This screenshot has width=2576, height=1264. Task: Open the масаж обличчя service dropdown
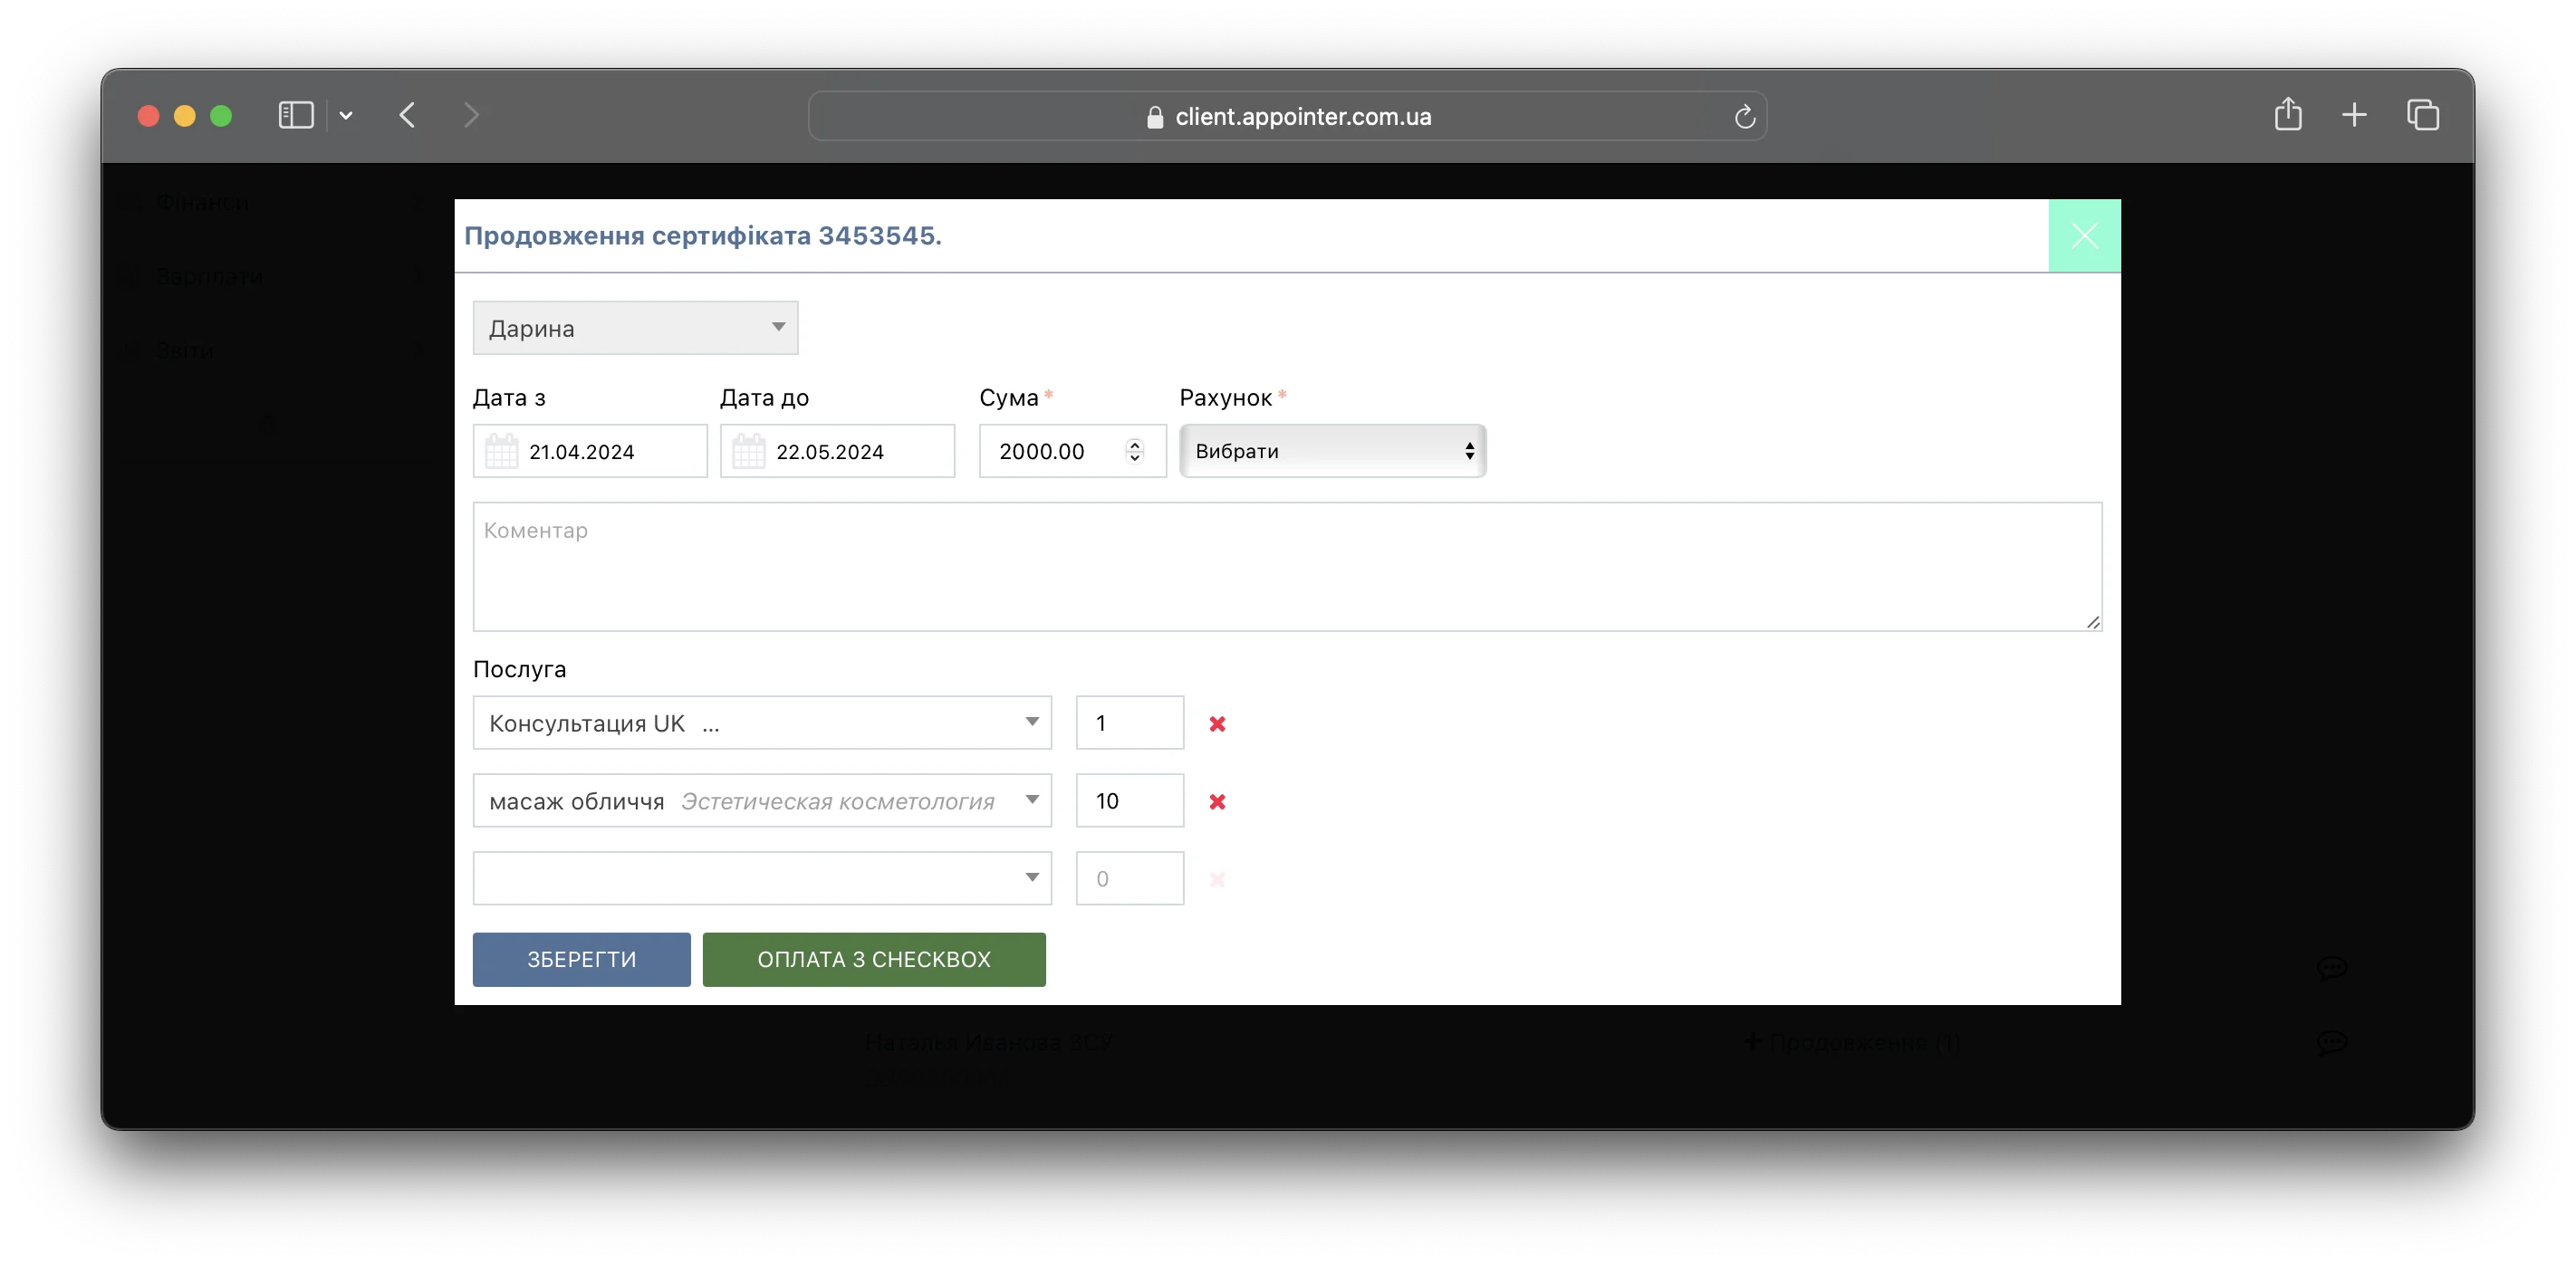click(762, 801)
